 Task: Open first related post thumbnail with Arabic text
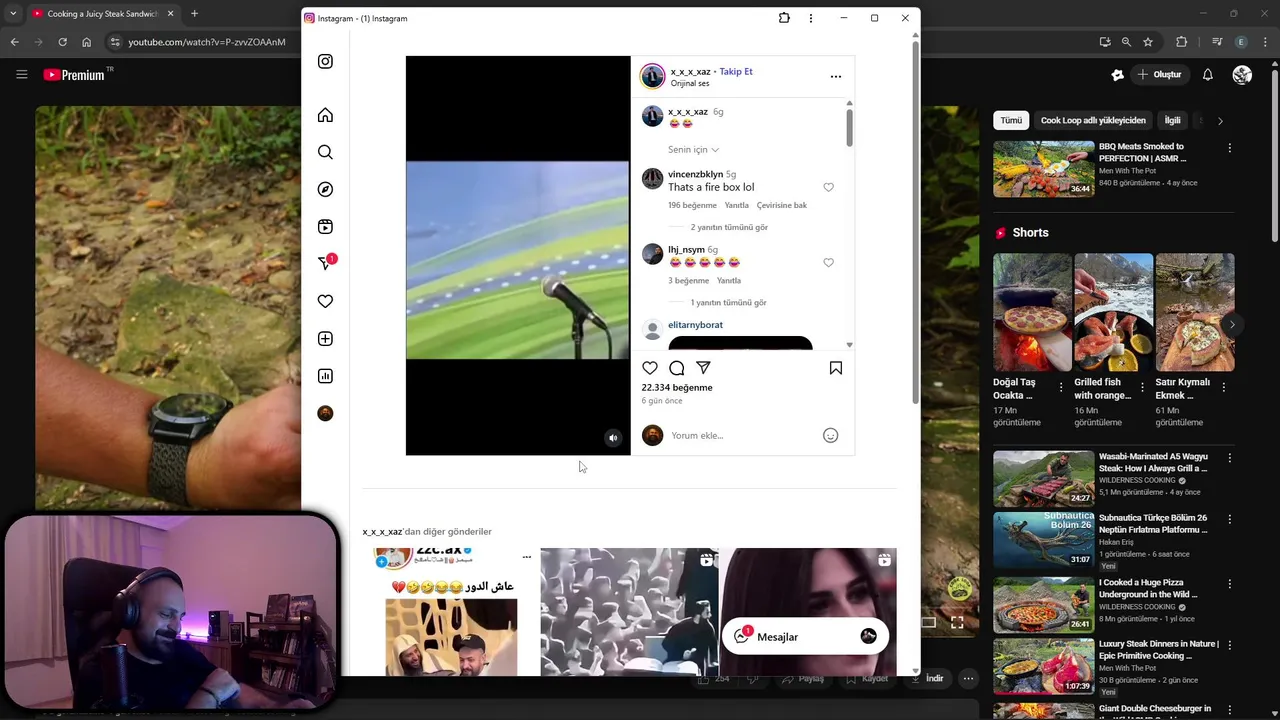(x=451, y=611)
